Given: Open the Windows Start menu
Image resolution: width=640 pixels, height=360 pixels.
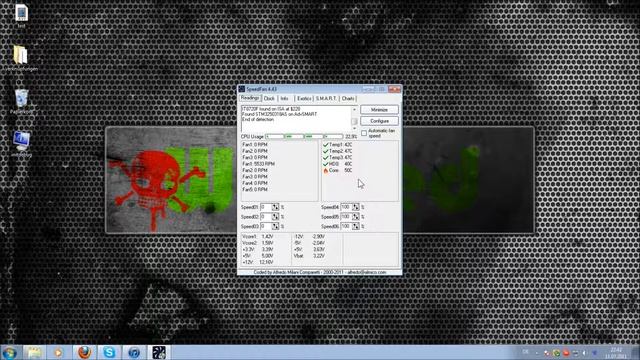Looking at the screenshot, I should click(x=9, y=353).
